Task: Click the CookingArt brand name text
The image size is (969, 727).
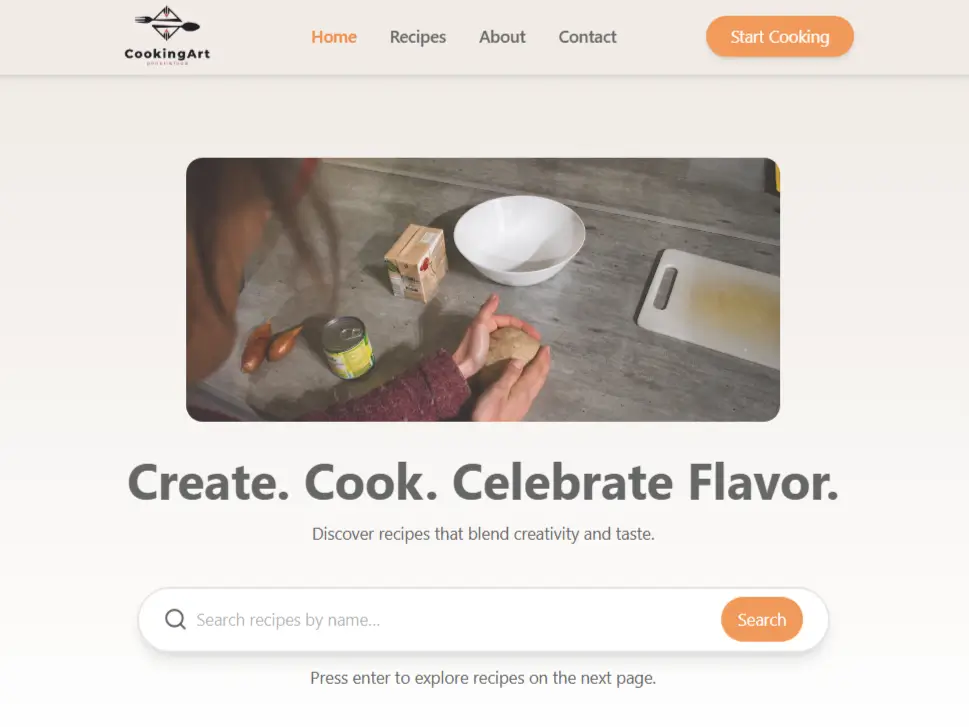Action: 167,54
